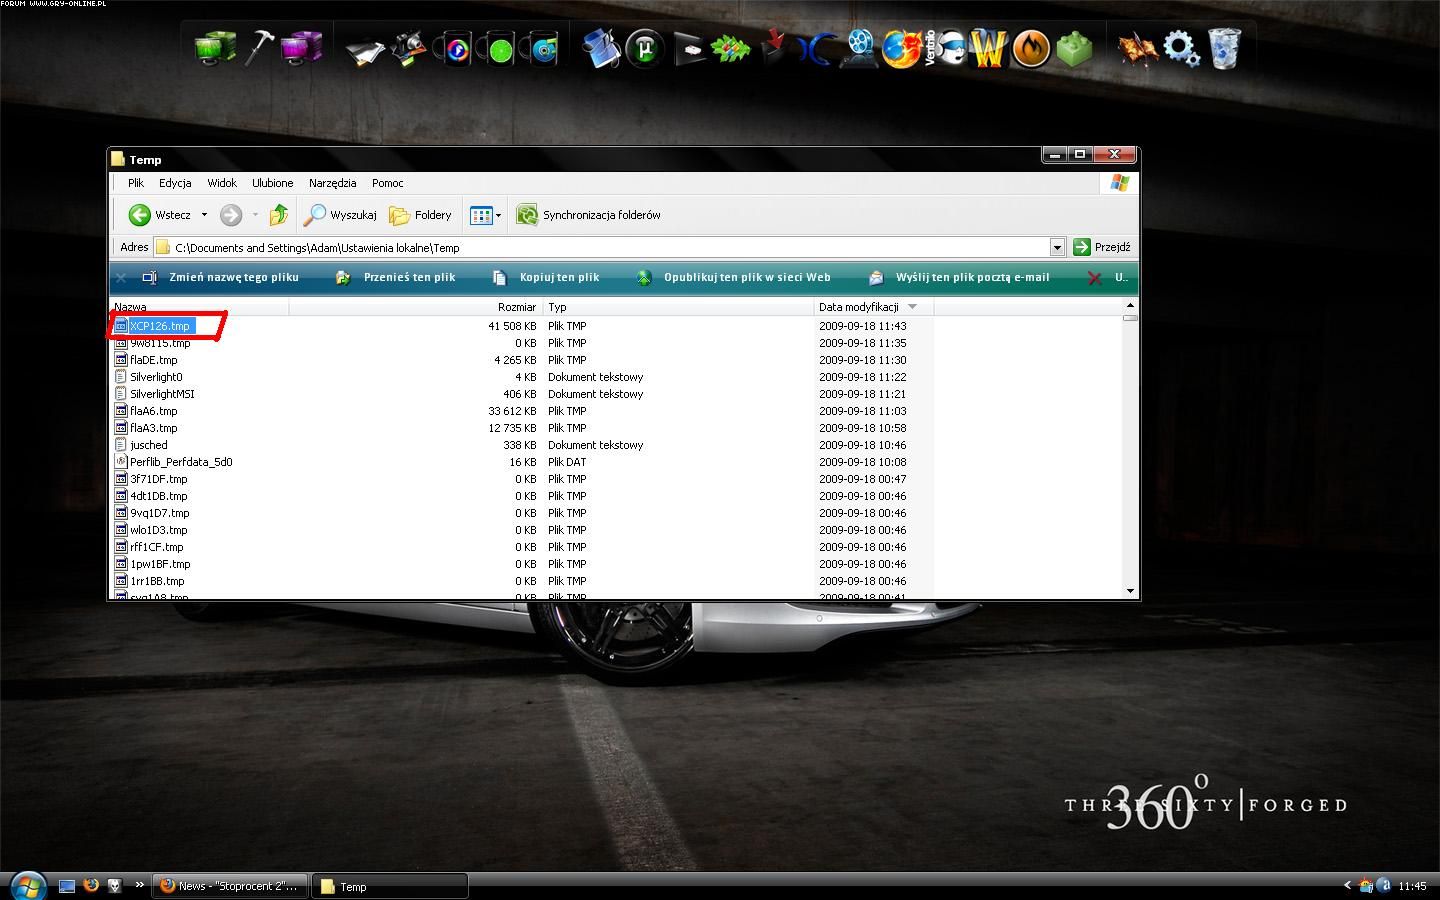Select the flaA6.tmp file
The width and height of the screenshot is (1440, 900).
coord(153,411)
